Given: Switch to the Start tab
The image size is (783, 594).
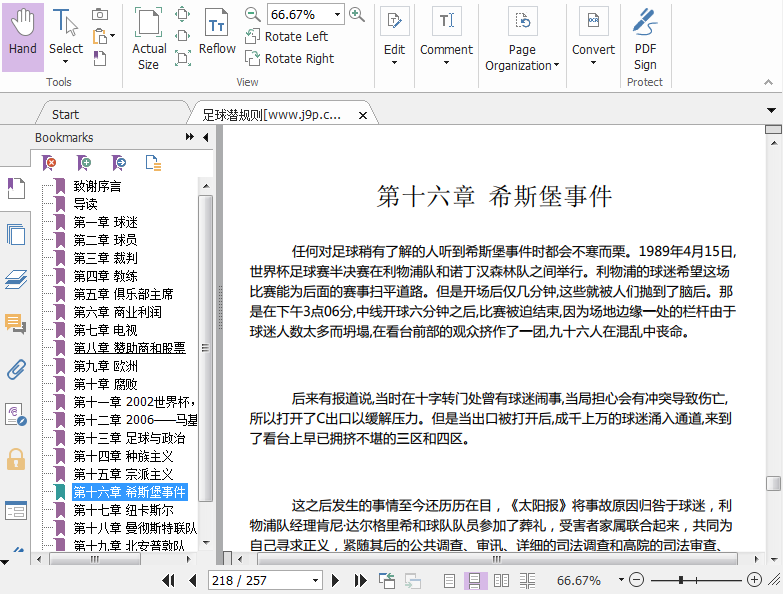Looking at the screenshot, I should click(65, 115).
